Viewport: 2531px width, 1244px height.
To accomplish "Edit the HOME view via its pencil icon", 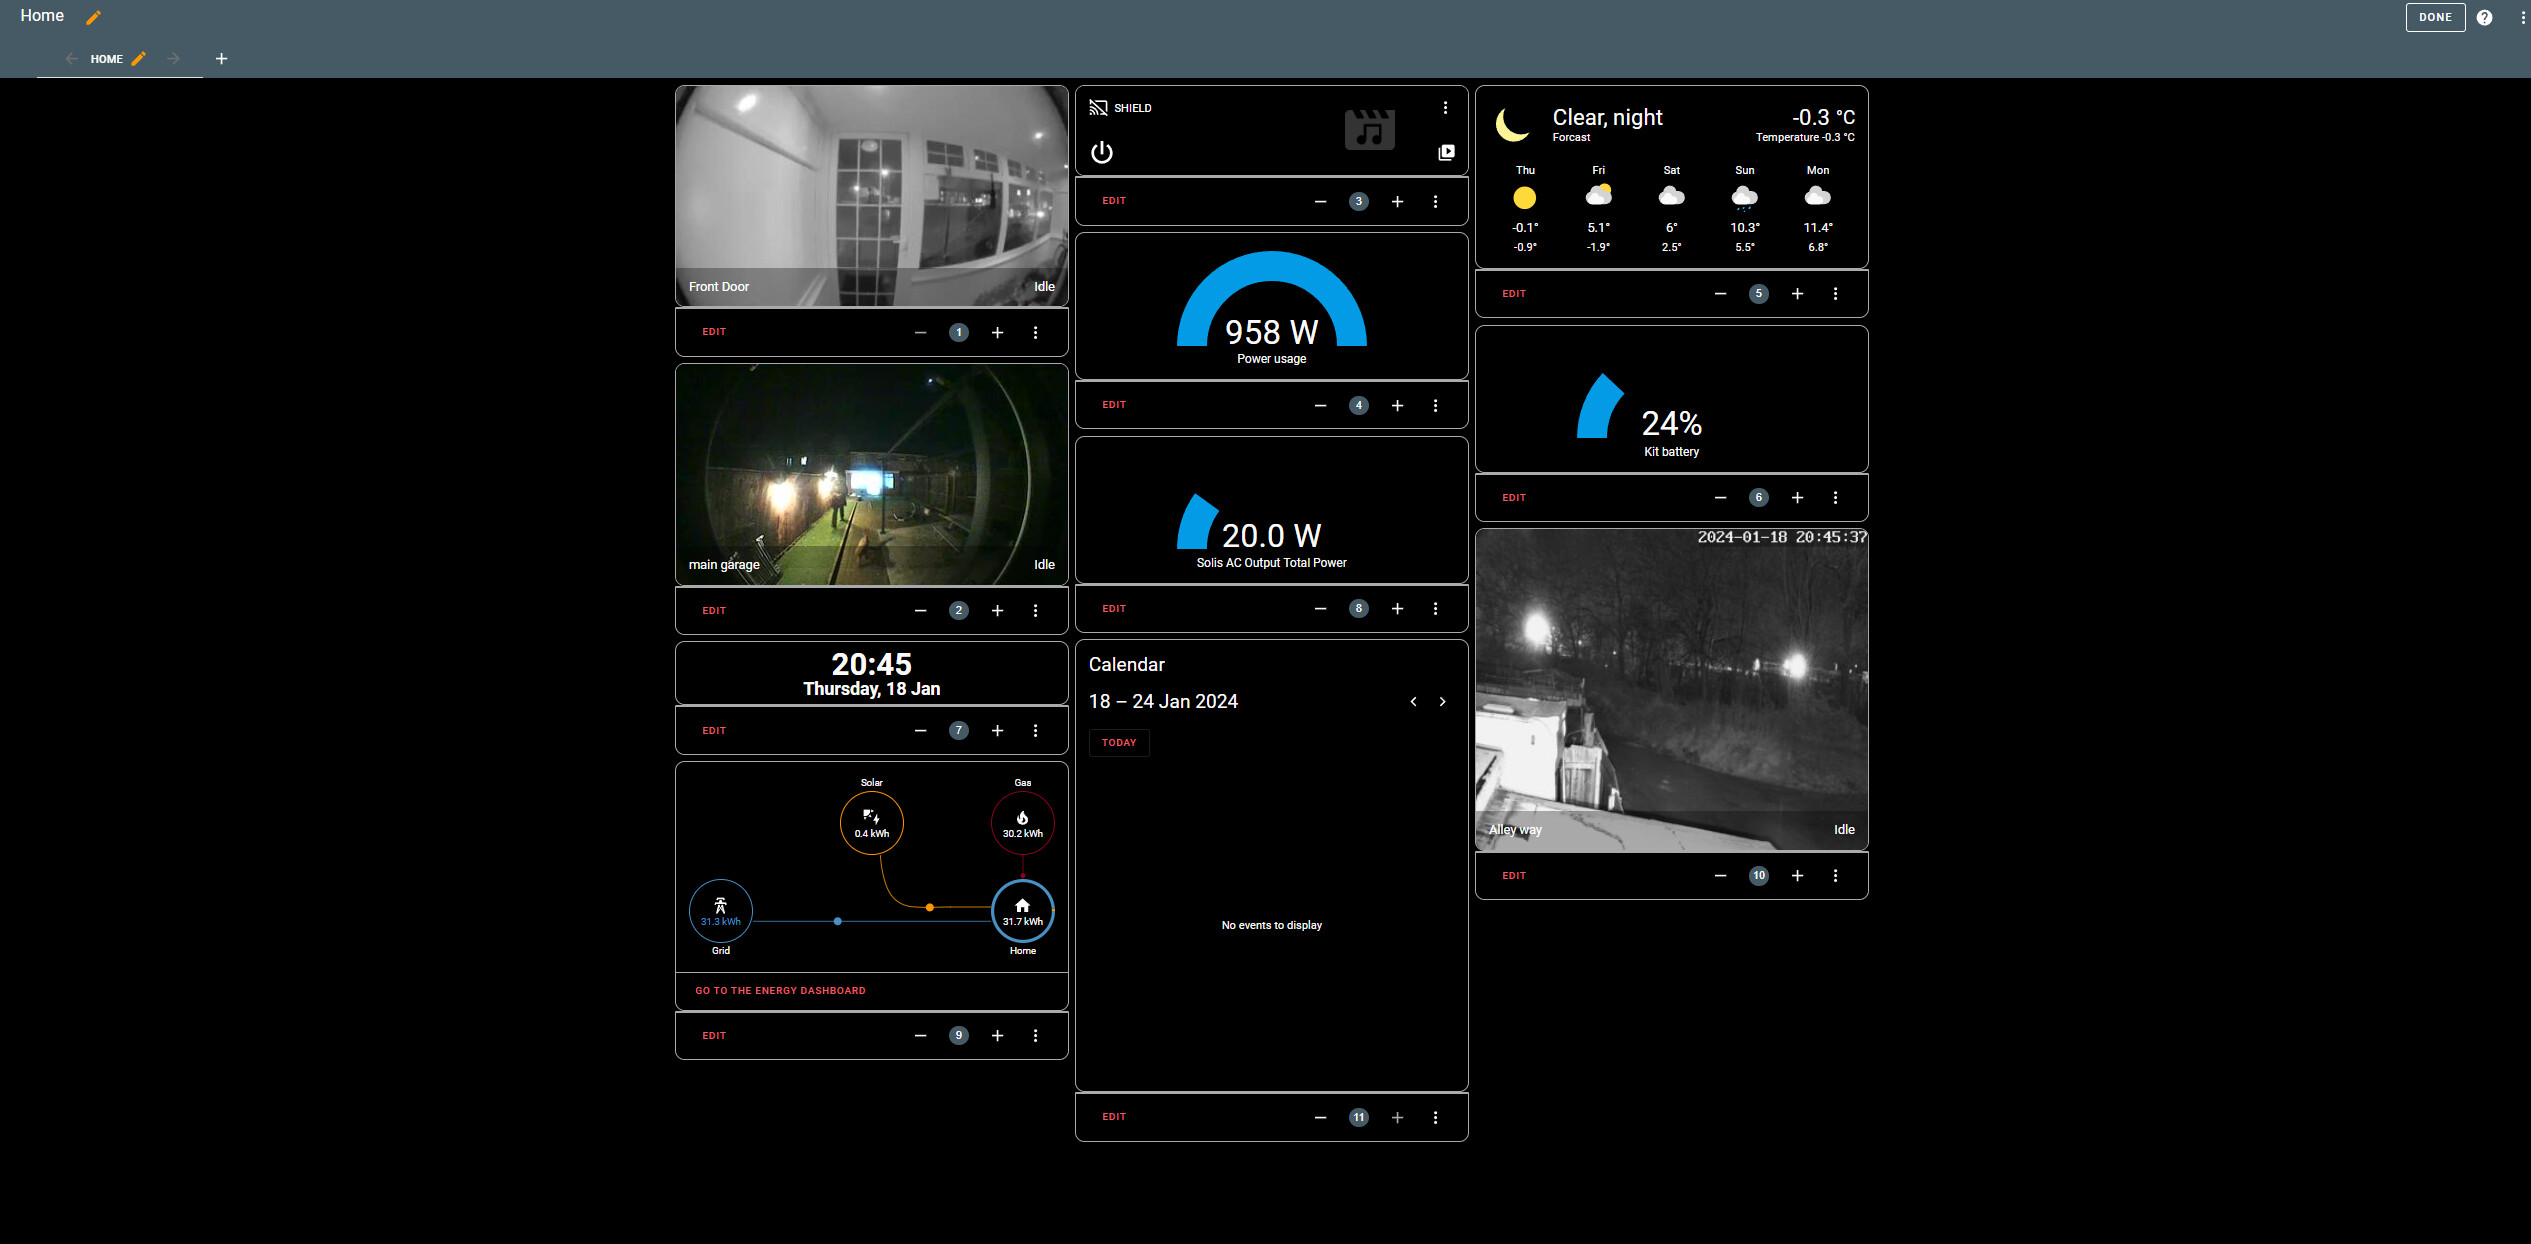I will (139, 59).
